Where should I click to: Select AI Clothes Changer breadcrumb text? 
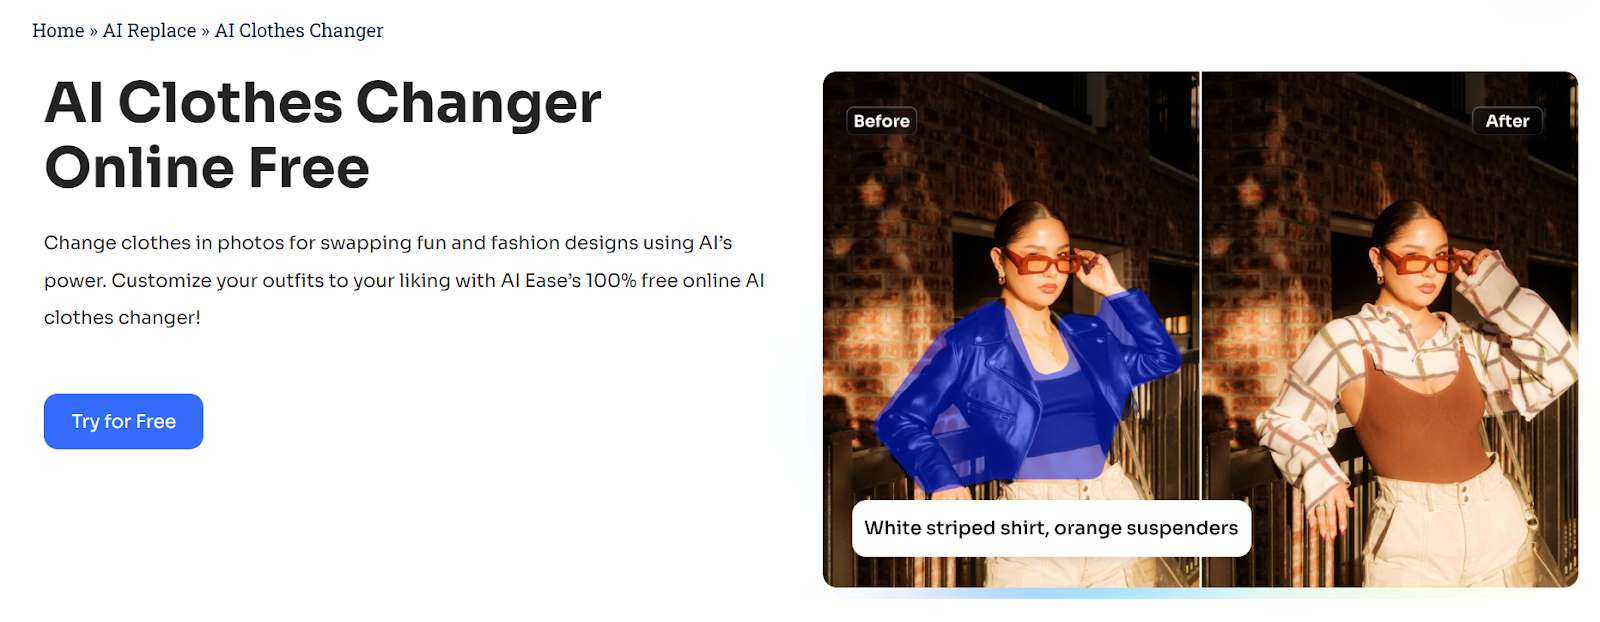(x=299, y=31)
